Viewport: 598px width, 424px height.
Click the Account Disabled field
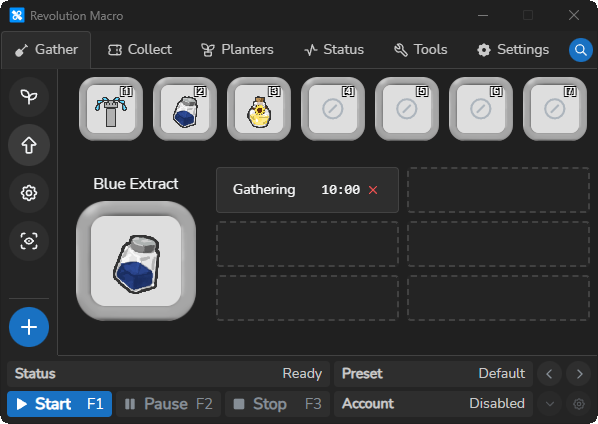coord(434,404)
